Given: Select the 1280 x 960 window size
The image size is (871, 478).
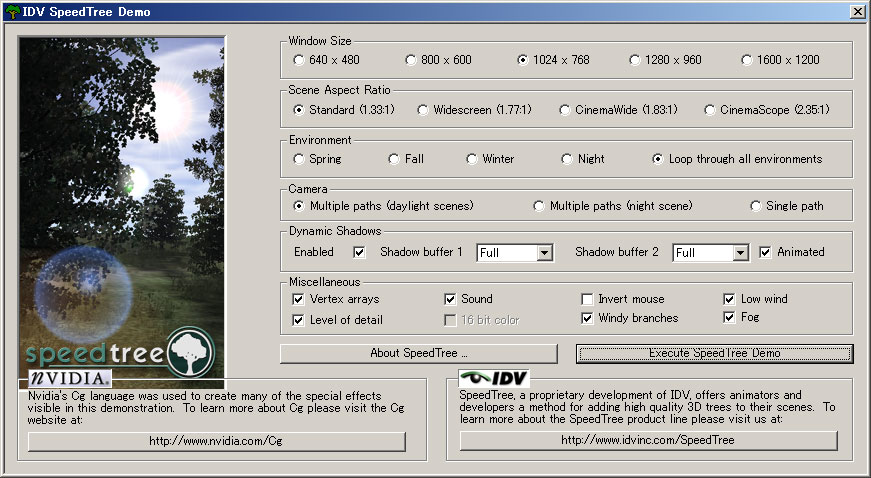Looking at the screenshot, I should click(x=635, y=60).
